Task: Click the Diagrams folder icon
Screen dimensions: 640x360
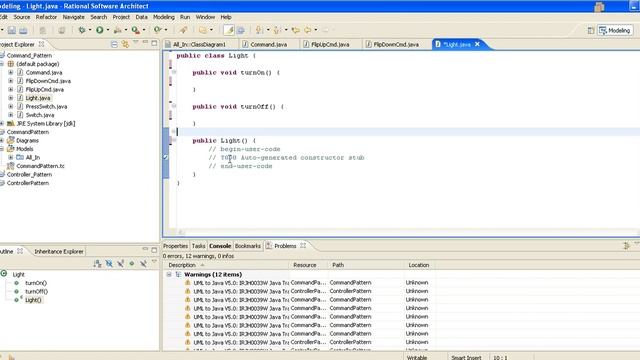Action: click(x=11, y=140)
